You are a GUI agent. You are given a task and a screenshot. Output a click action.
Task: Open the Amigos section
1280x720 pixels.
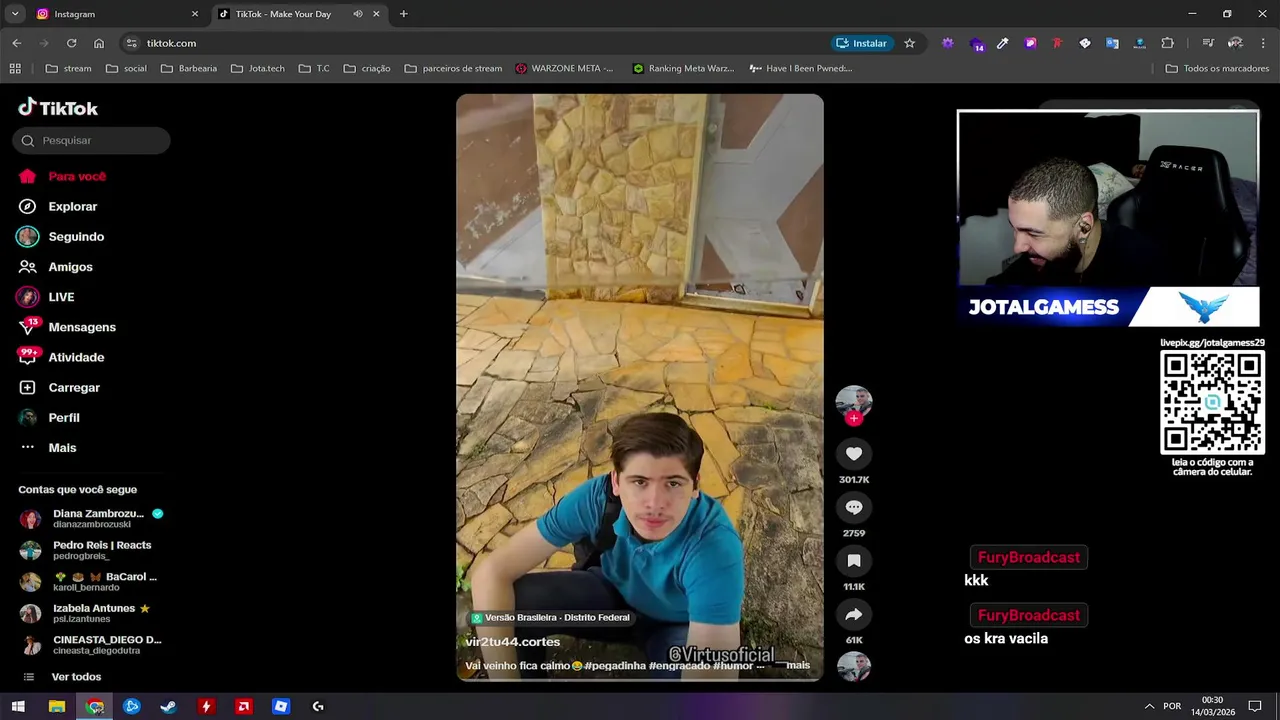click(x=56, y=267)
